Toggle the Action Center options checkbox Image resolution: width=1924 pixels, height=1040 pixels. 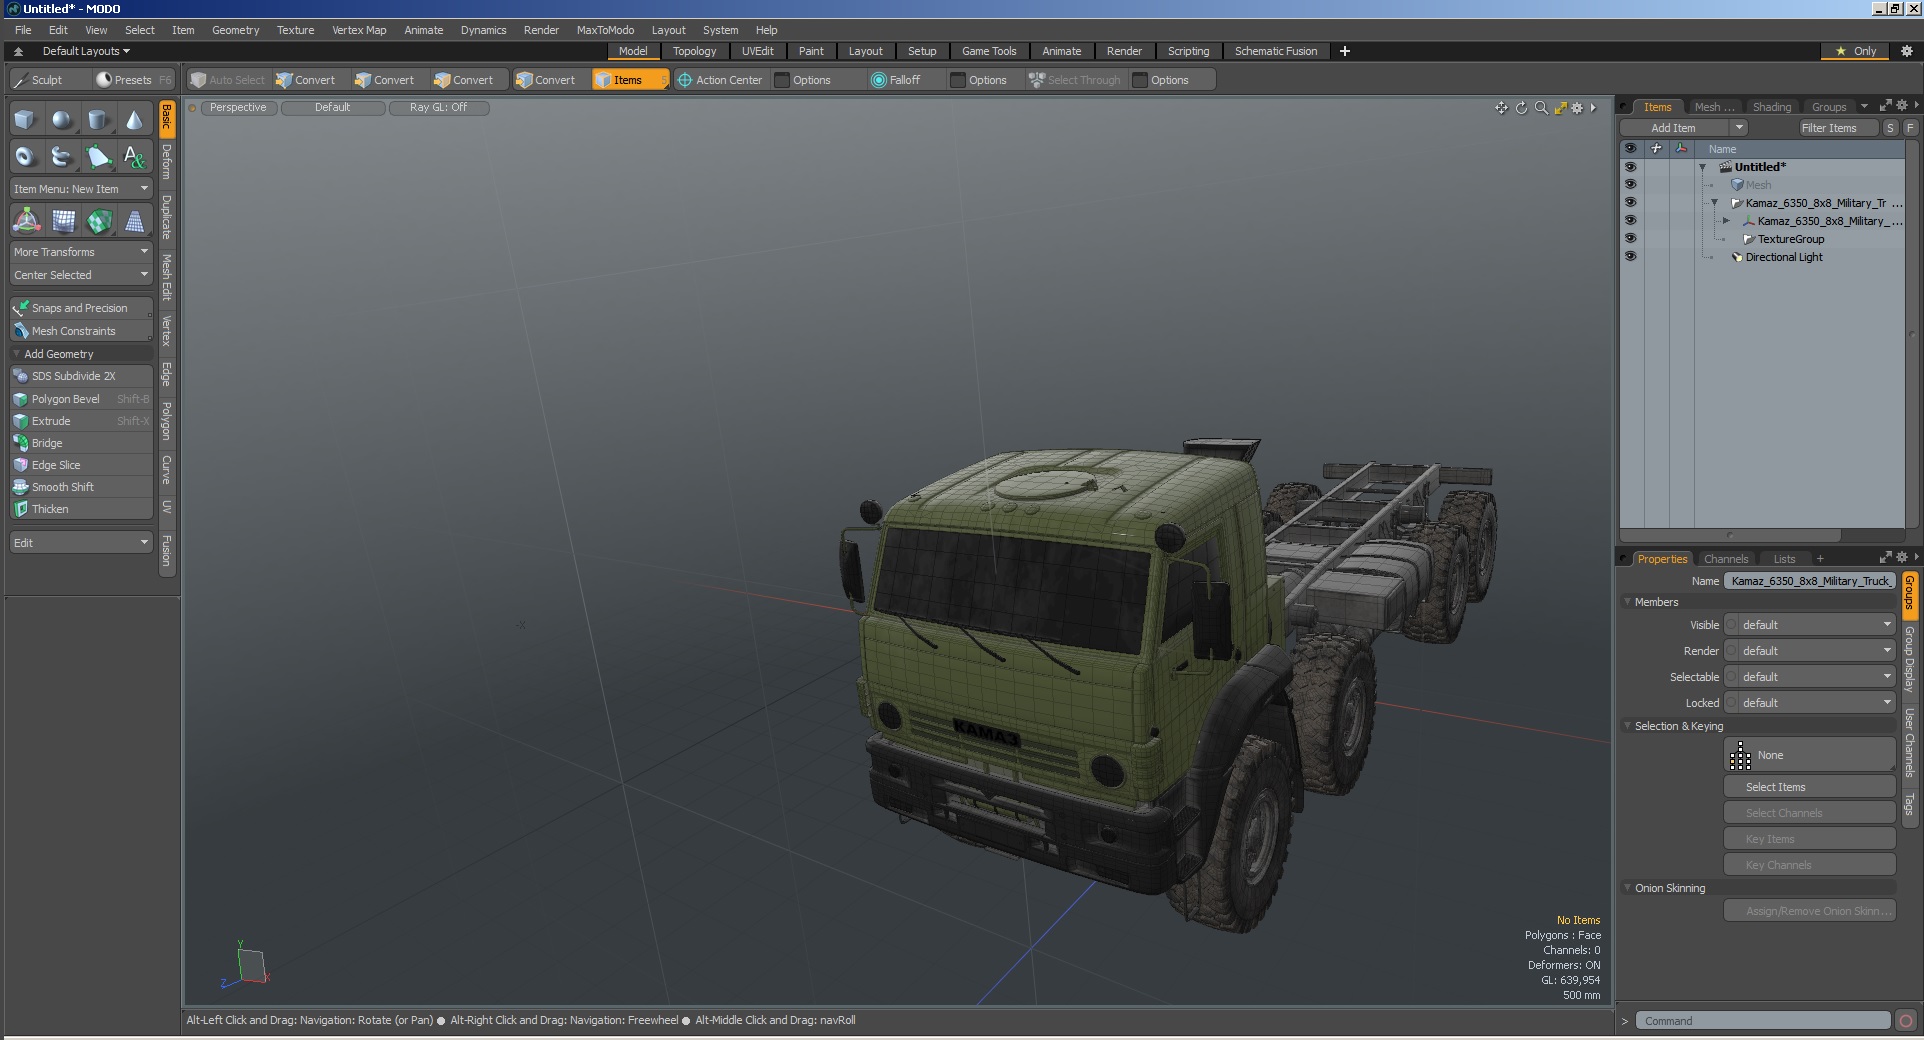782,80
